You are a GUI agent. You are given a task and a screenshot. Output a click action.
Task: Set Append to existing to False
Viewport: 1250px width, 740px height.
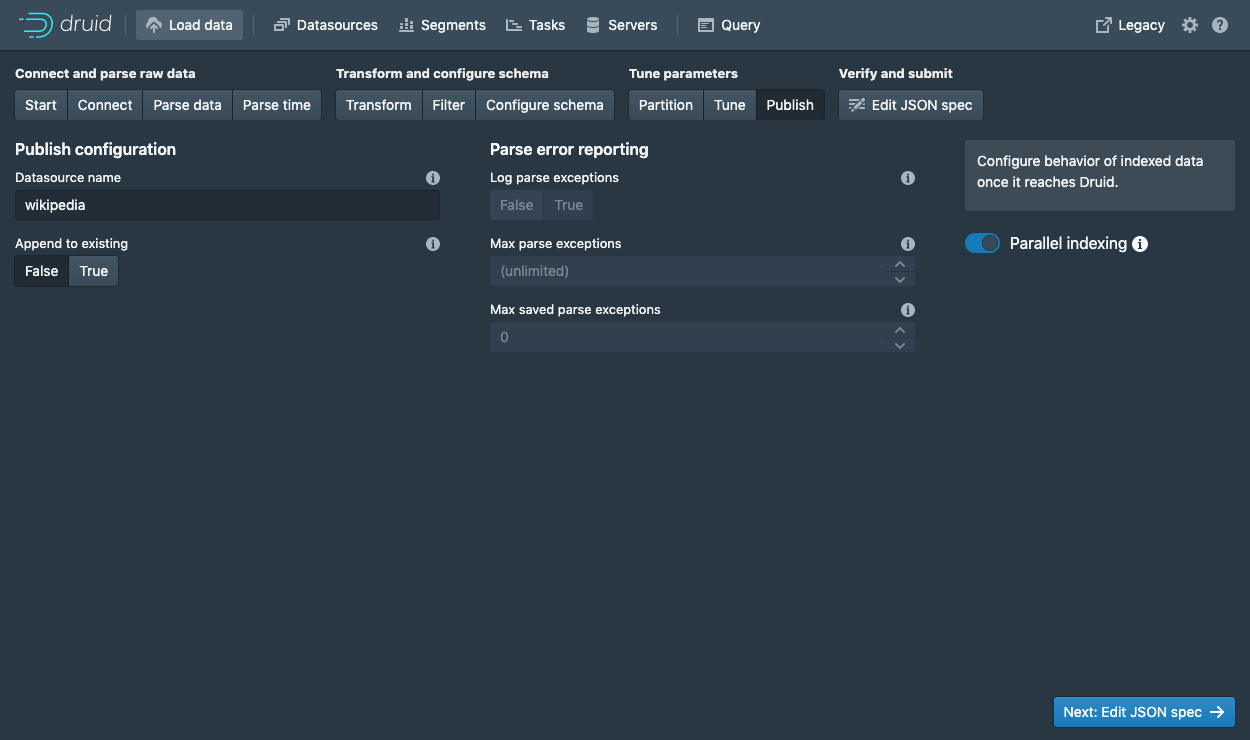tap(42, 271)
